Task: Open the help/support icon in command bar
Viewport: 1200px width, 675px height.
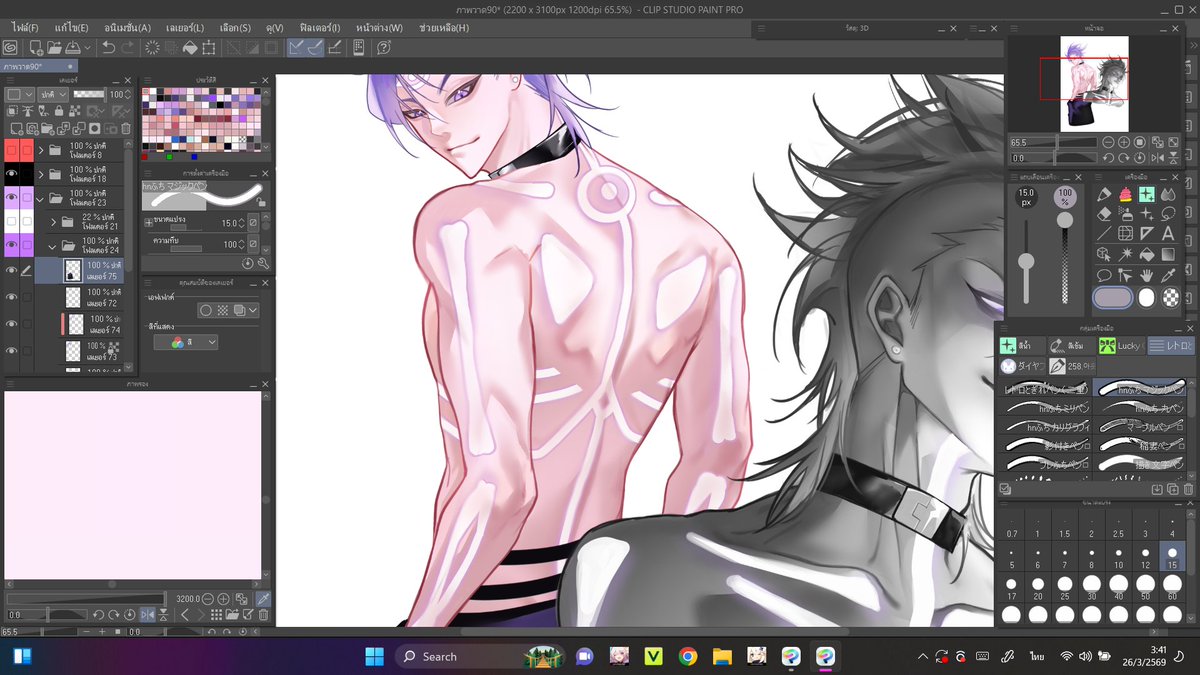Action: [x=383, y=47]
